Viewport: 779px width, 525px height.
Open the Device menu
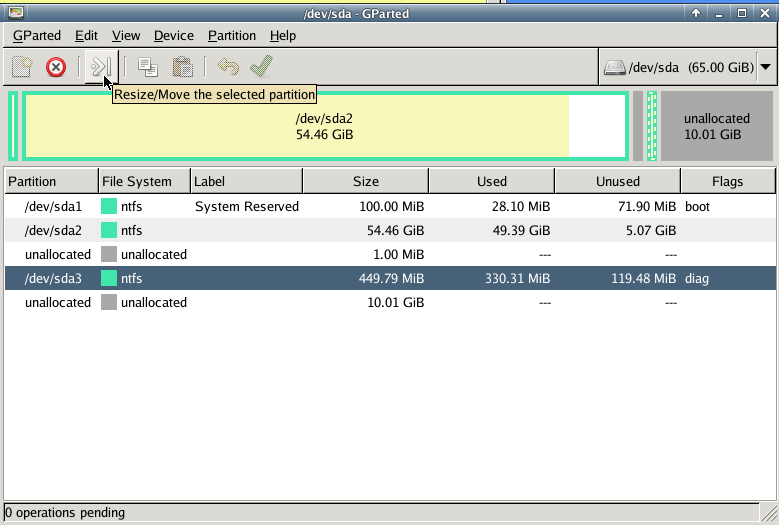coord(174,35)
